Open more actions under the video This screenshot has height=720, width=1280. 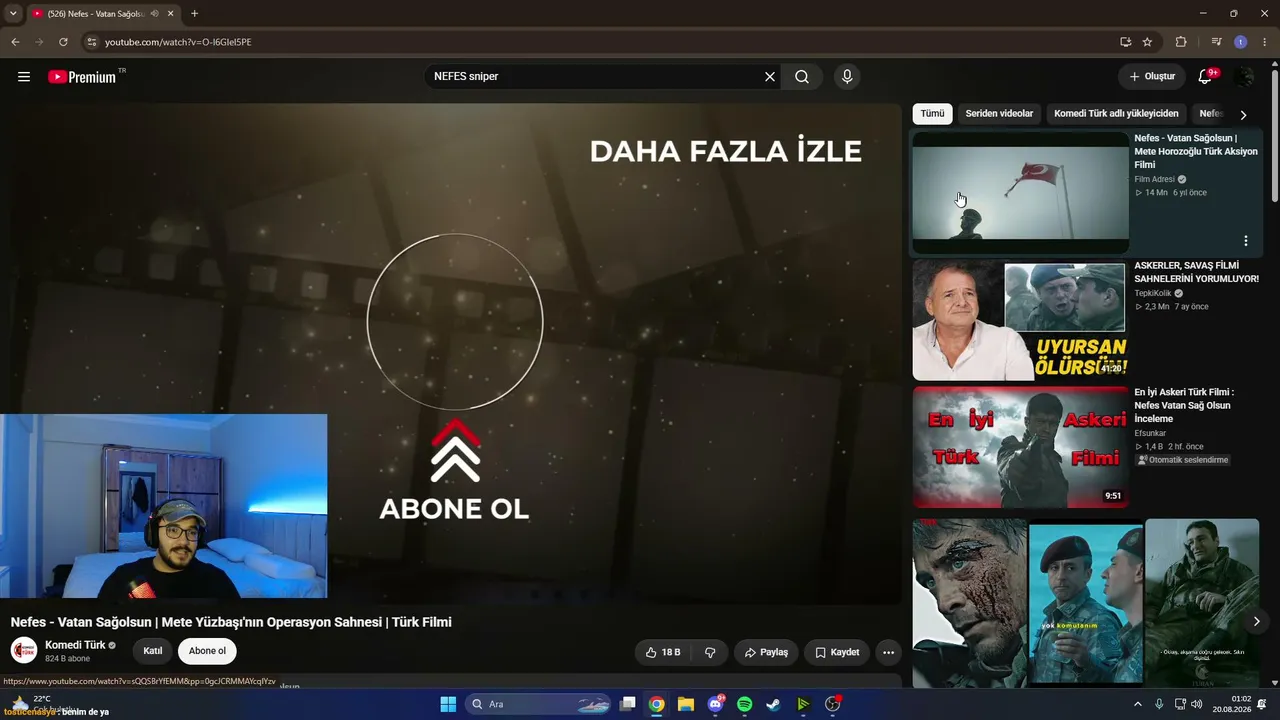[x=888, y=652]
